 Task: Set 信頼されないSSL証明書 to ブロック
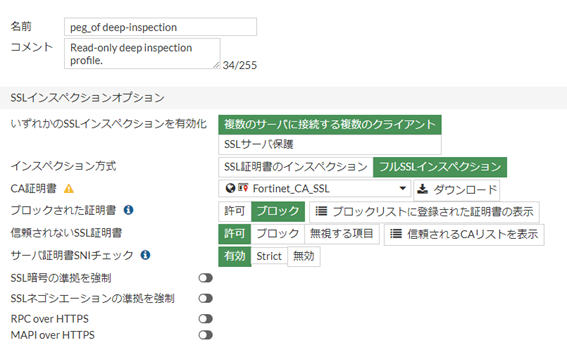[278, 234]
